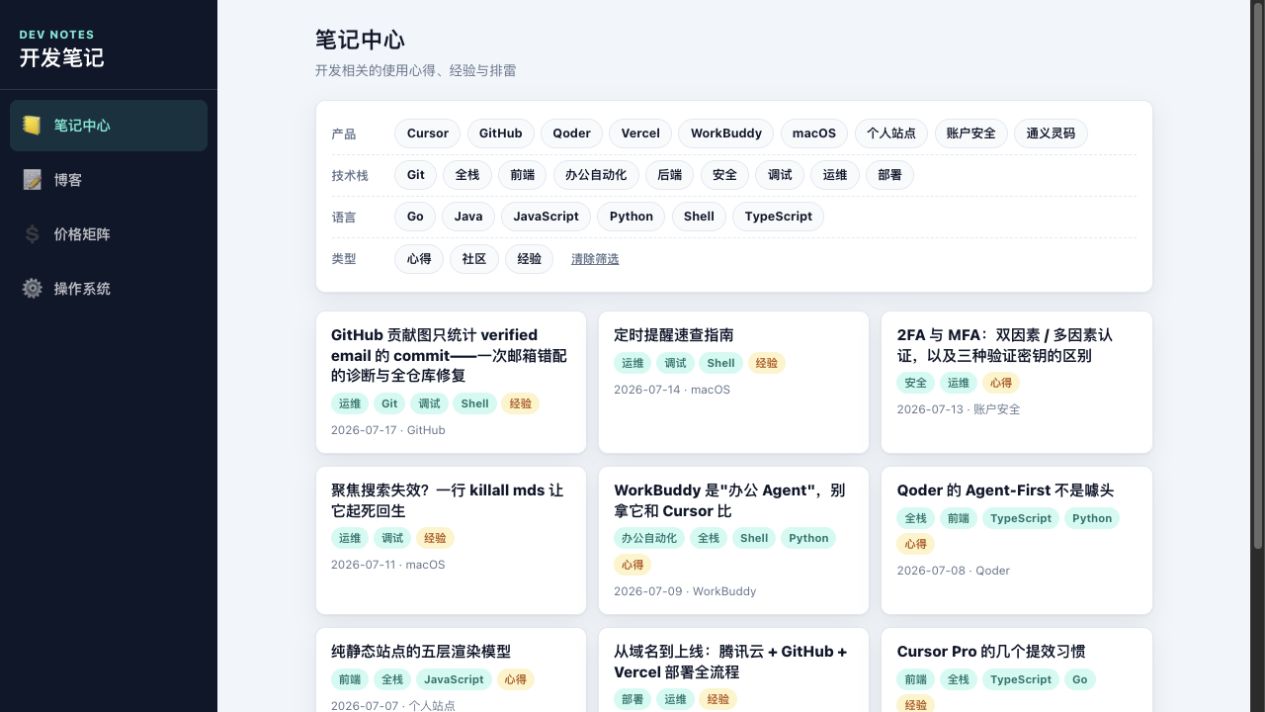
Task: Click the 博客 notepad icon in sidebar
Action: click(32, 180)
